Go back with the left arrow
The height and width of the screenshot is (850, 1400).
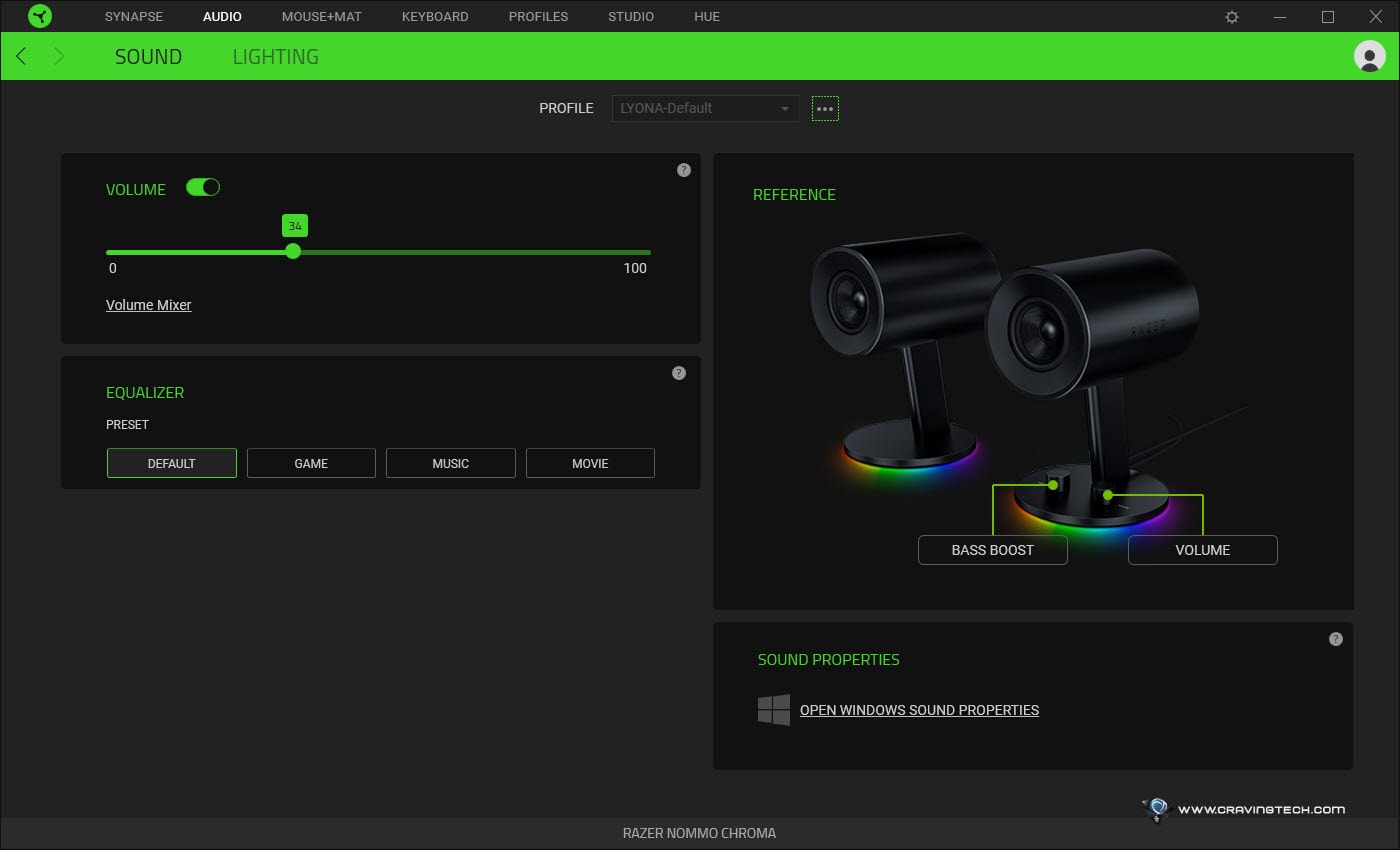point(21,56)
